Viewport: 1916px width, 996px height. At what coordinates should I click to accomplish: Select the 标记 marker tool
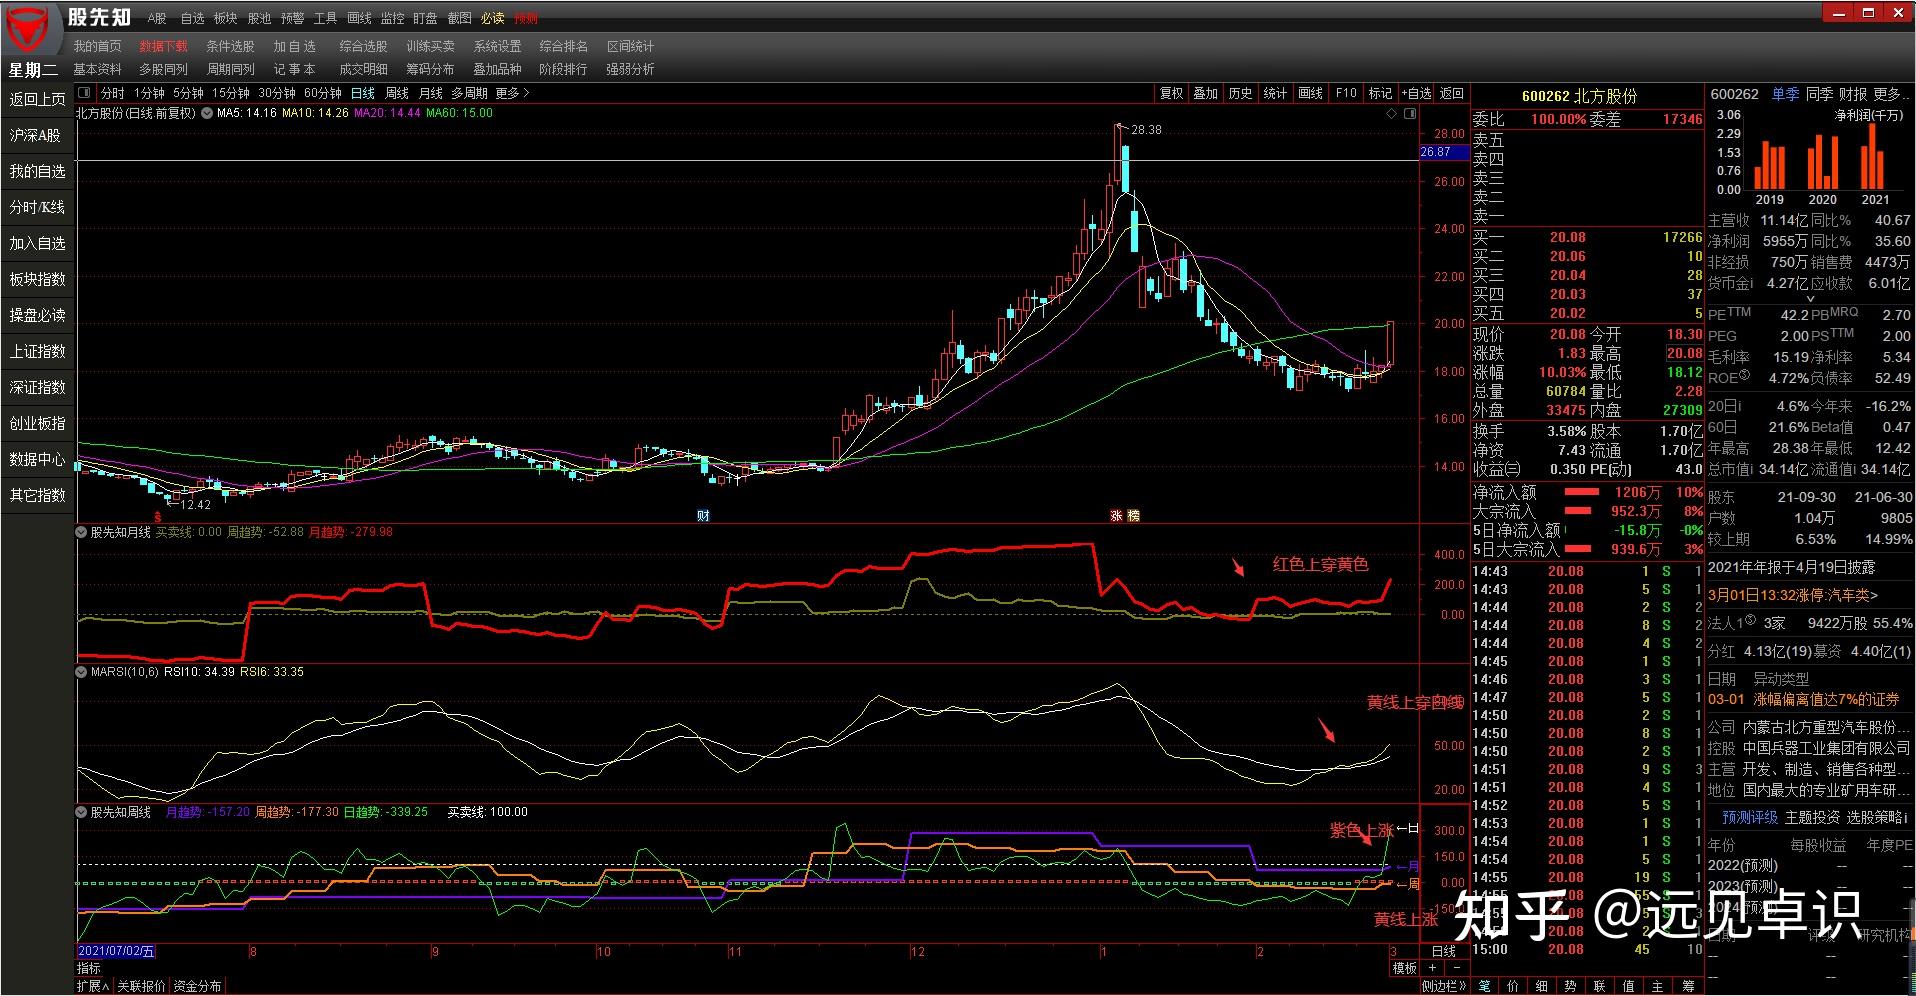1380,92
